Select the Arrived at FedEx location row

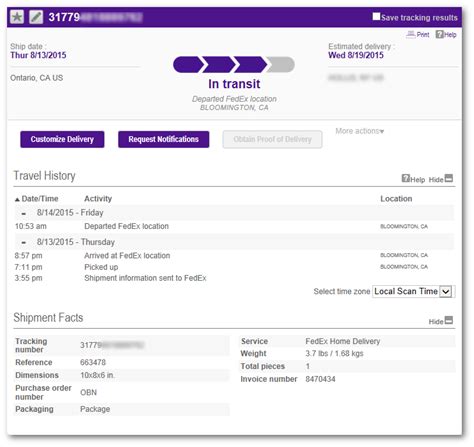234,256
